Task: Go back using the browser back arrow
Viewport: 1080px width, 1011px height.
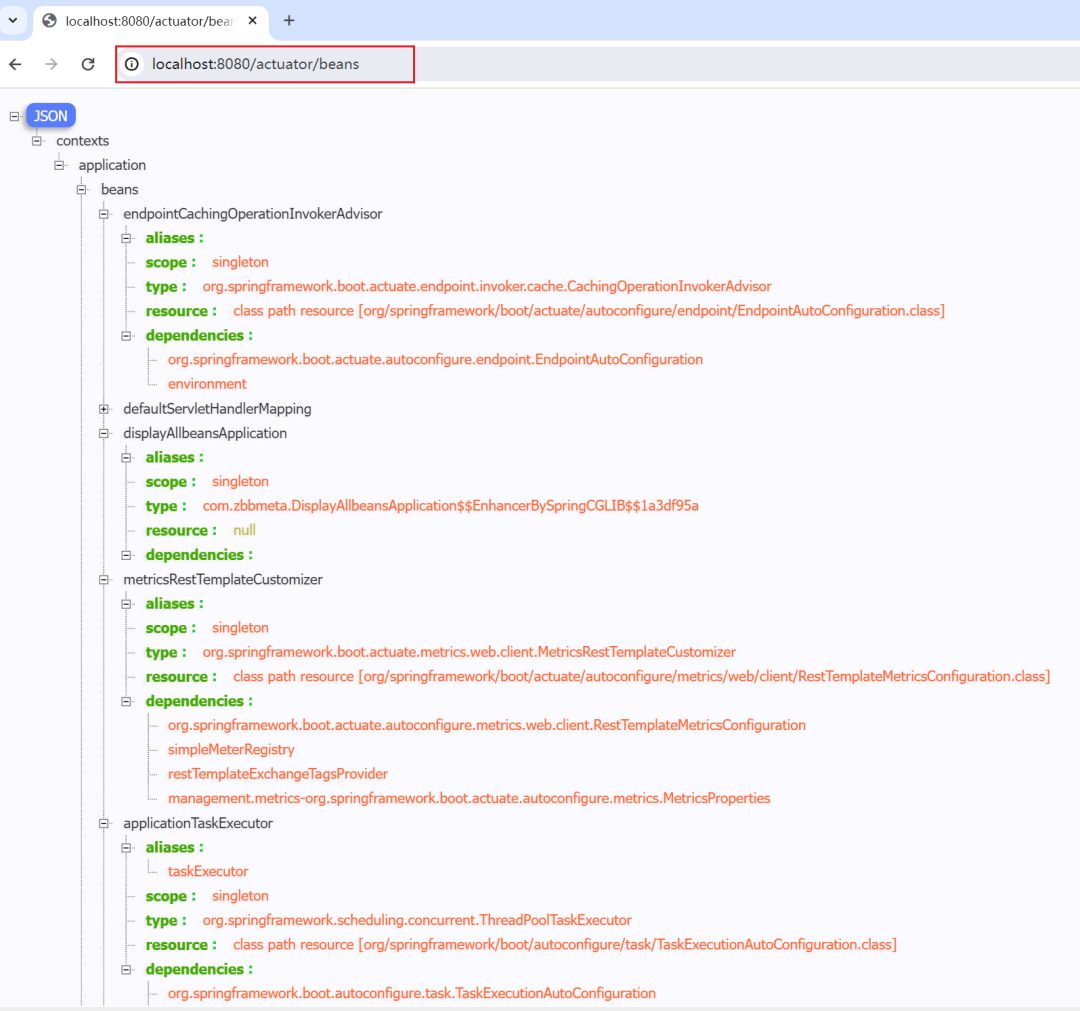Action: pos(15,64)
